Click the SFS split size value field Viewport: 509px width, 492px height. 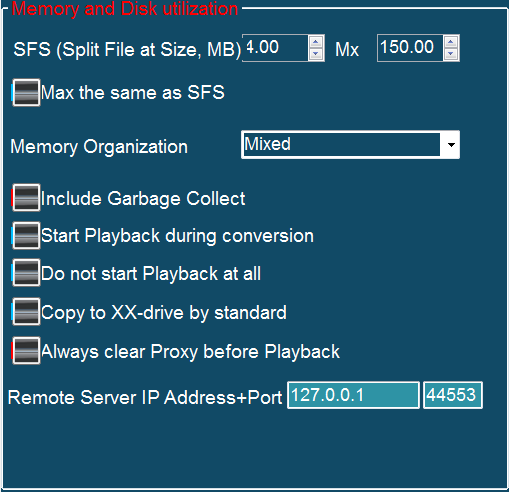click(x=276, y=48)
